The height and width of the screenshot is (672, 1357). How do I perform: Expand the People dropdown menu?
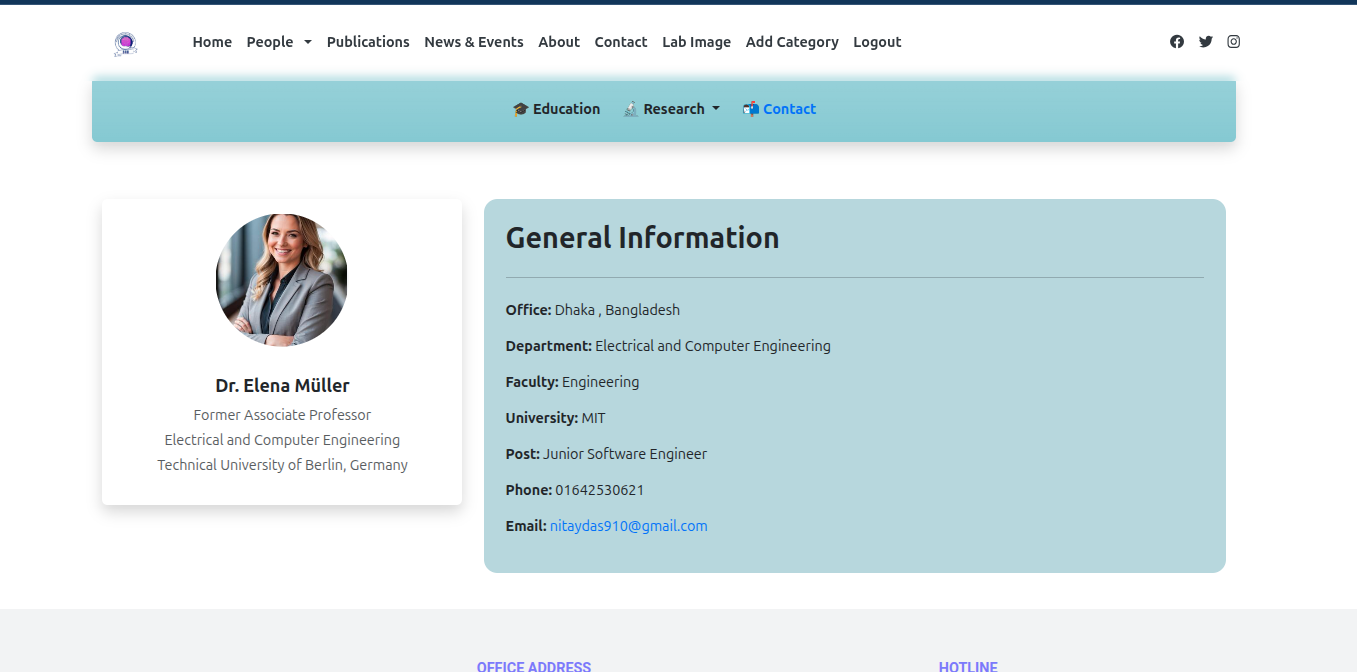[279, 42]
